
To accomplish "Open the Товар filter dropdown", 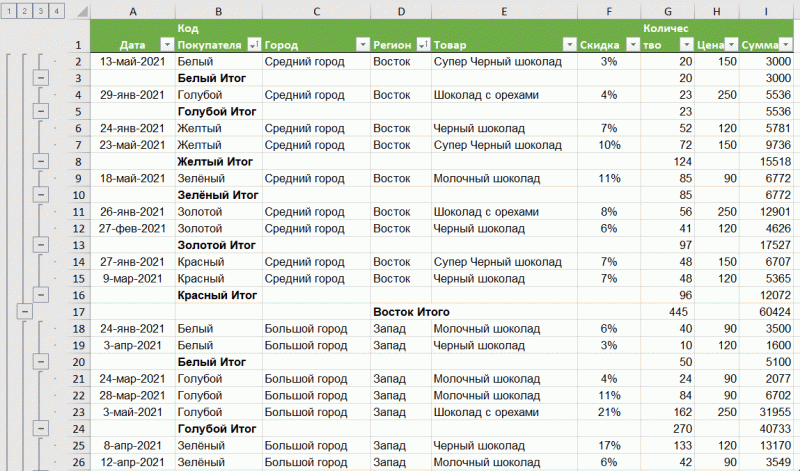I will tap(569, 45).
